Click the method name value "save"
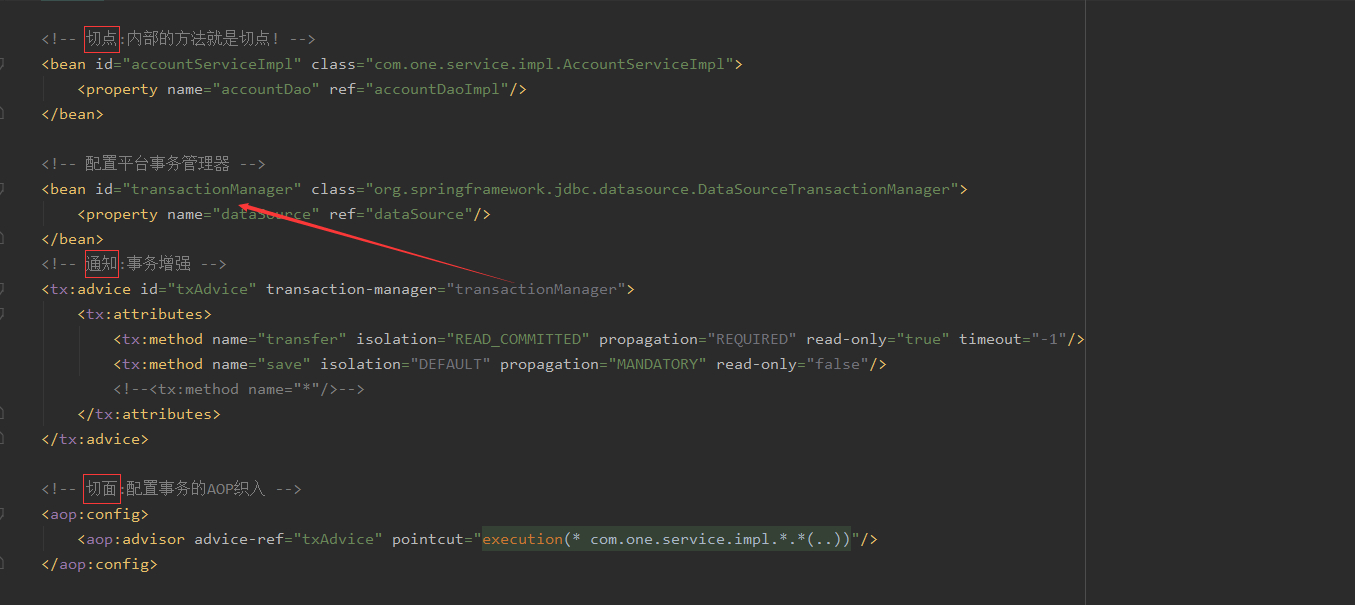The width and height of the screenshot is (1355, 605). pos(284,364)
